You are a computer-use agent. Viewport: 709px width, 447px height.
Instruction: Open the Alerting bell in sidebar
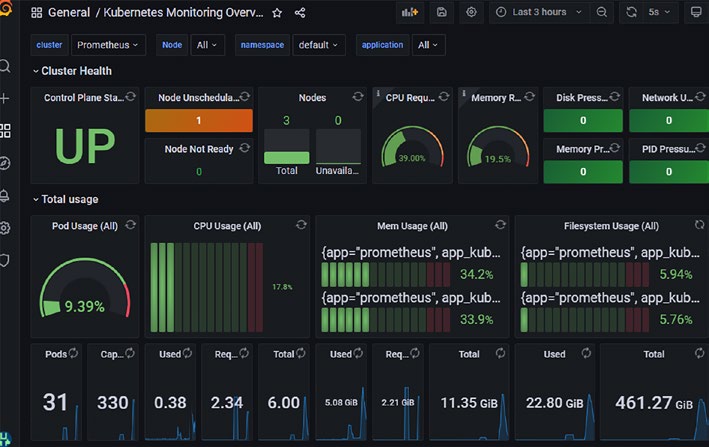coord(5,196)
